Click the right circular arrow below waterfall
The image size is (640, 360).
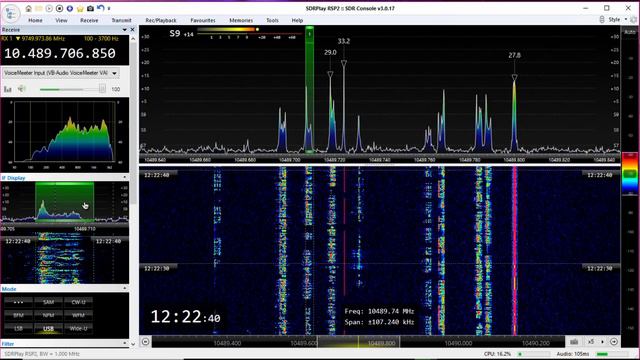pyautogui.click(x=614, y=342)
